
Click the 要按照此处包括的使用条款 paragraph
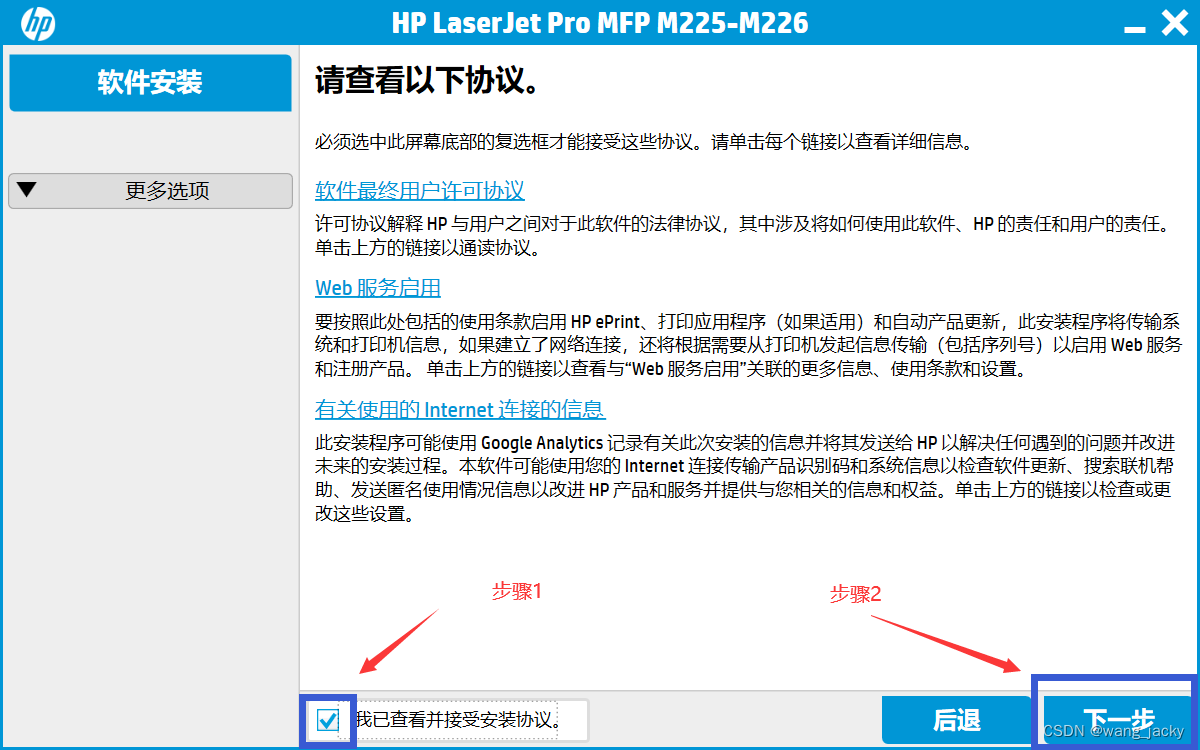coord(749,346)
